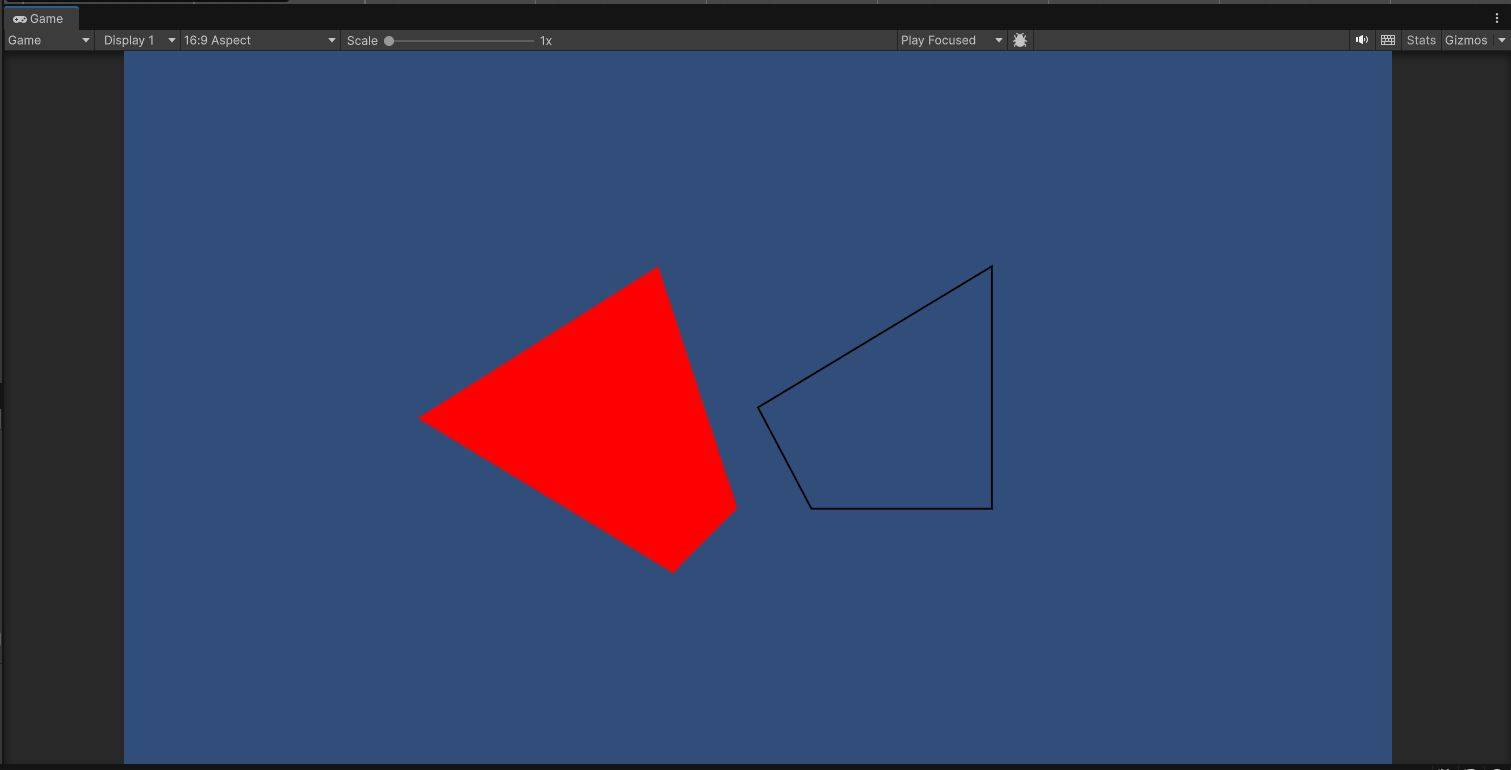Screen dimensions: 1511x770
Task: Click the 1x scale value
Action: (x=546, y=41)
